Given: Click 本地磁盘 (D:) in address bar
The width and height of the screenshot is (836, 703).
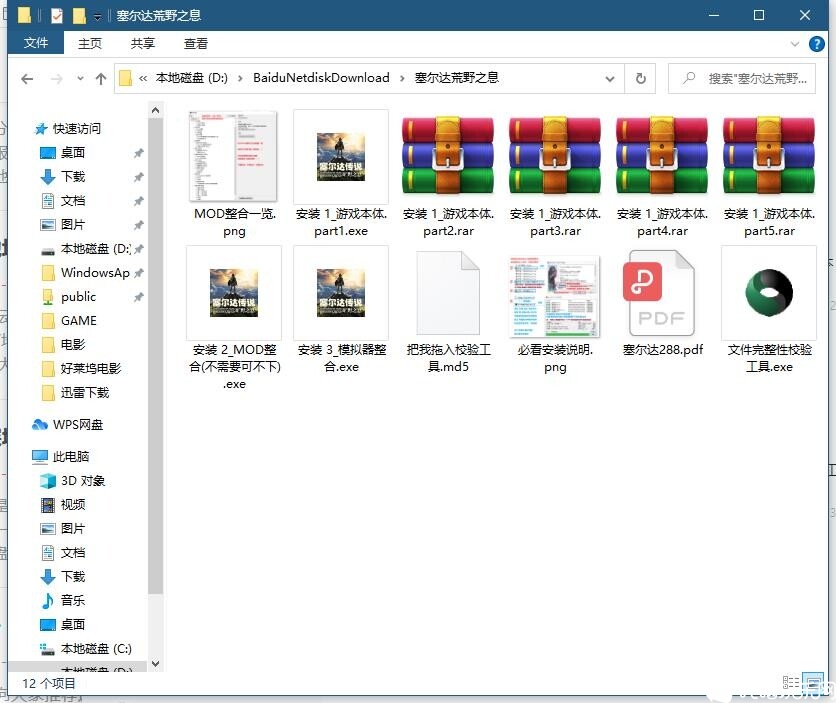Looking at the screenshot, I should click(x=191, y=78).
